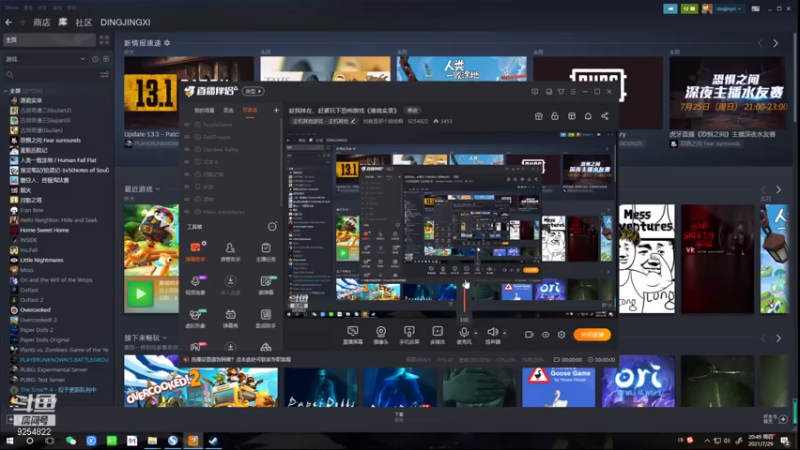The height and width of the screenshot is (450, 800).
Task: Open the Games filter dropdown in Steam sidebar
Action: point(45,59)
